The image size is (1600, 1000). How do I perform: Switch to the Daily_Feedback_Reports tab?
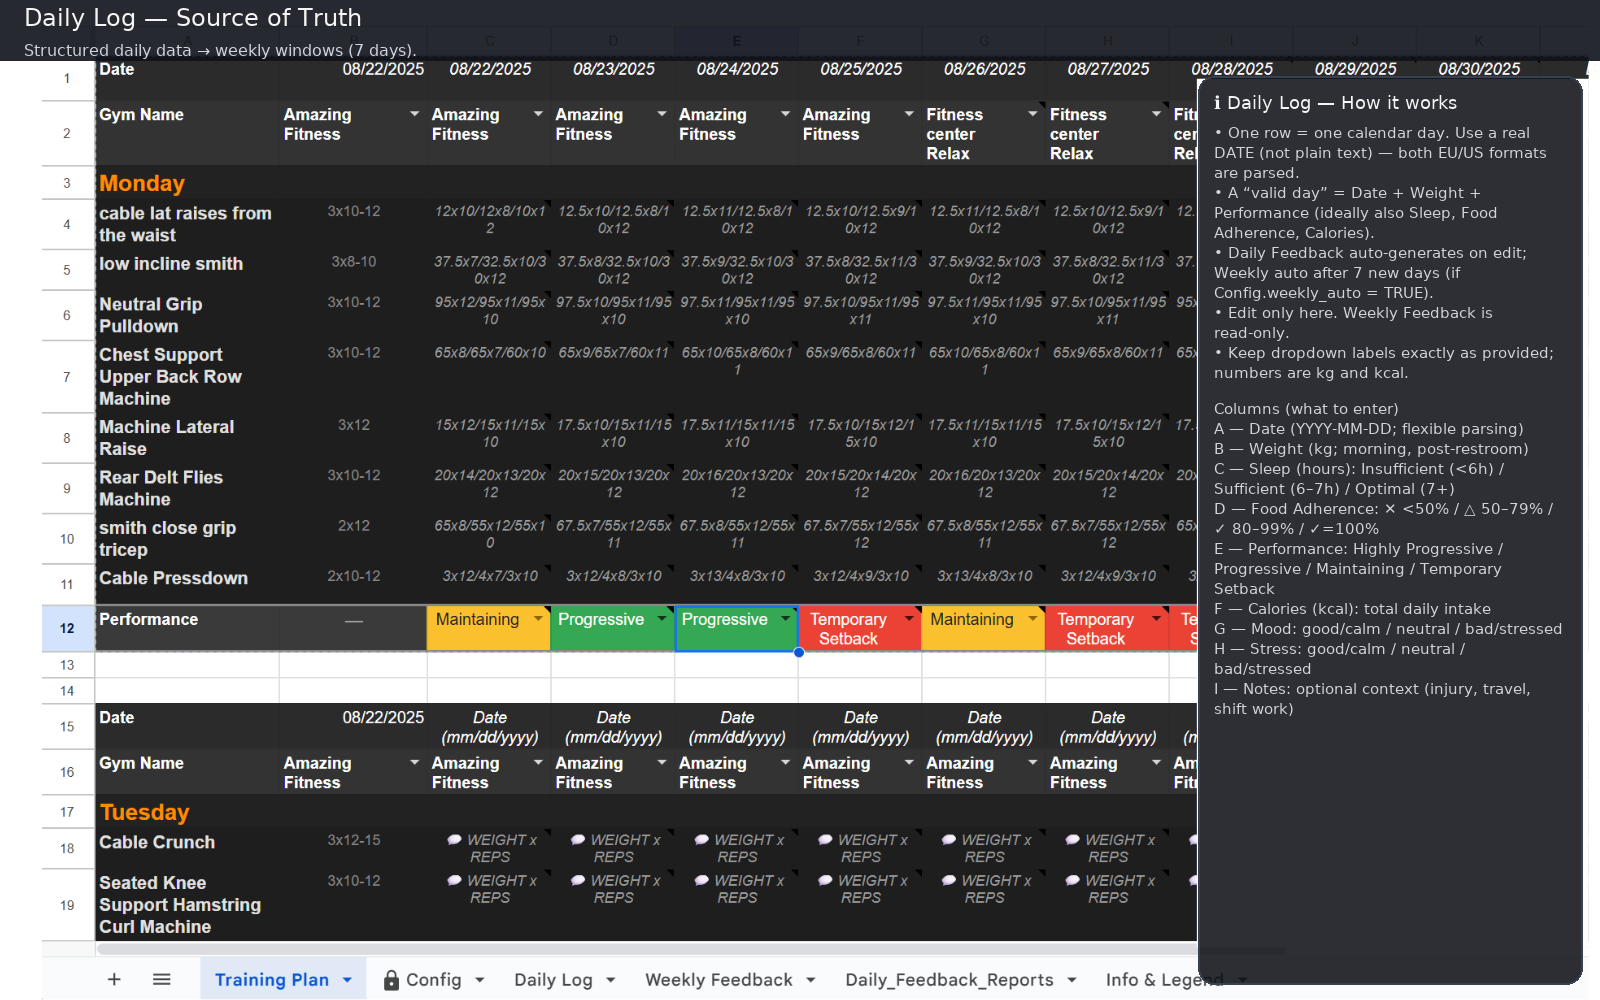(949, 980)
